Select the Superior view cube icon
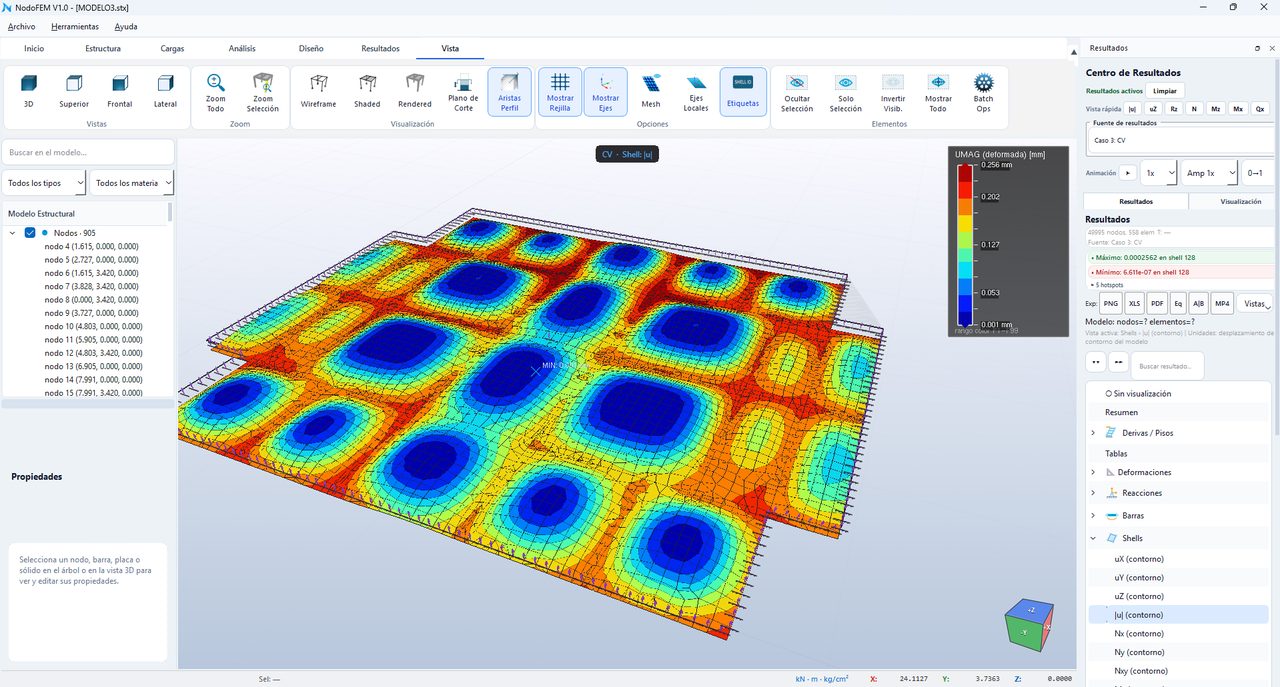 (74, 91)
